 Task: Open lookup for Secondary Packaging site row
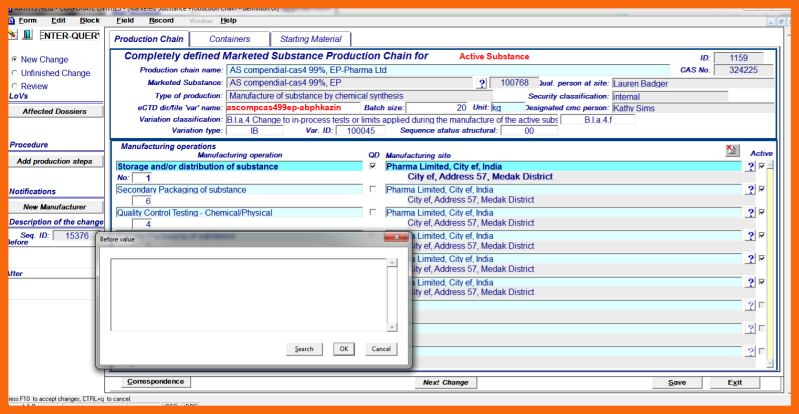pos(750,190)
